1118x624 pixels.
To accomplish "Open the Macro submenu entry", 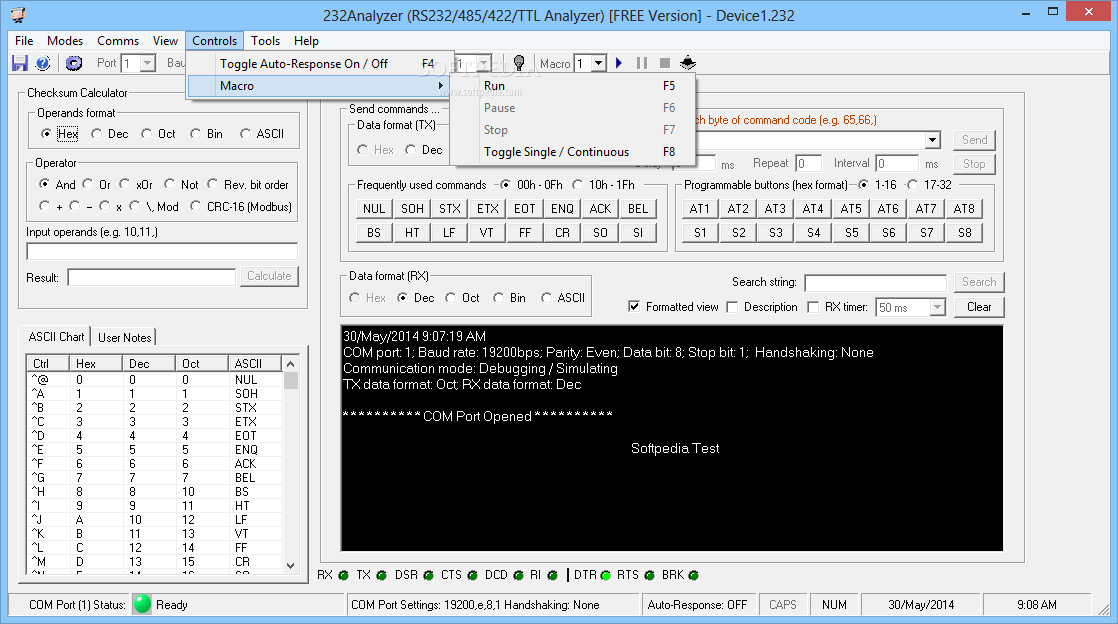I will (319, 86).
